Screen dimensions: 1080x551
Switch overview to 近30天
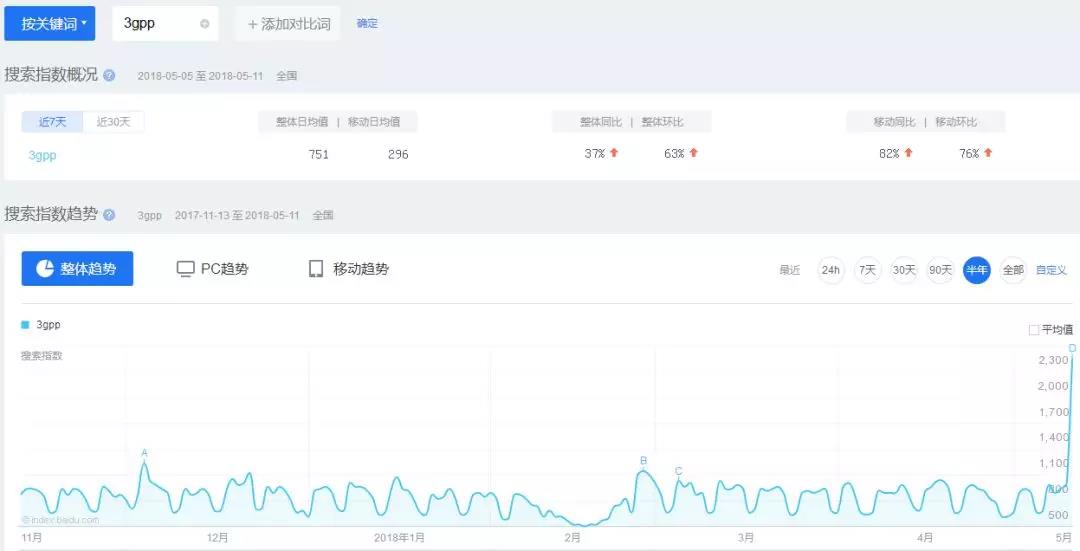tap(114, 122)
